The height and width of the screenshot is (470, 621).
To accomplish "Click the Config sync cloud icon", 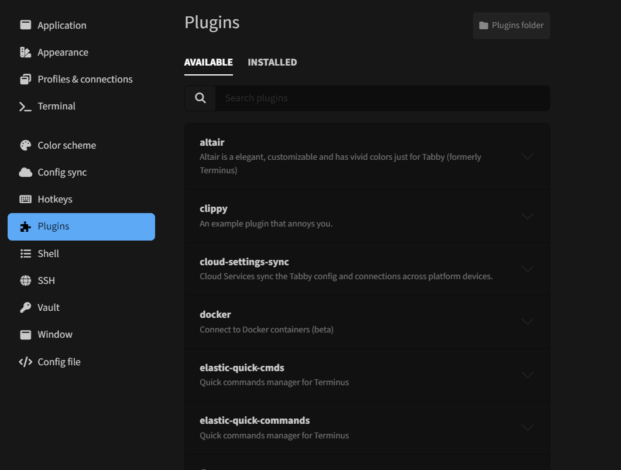I will pos(25,172).
